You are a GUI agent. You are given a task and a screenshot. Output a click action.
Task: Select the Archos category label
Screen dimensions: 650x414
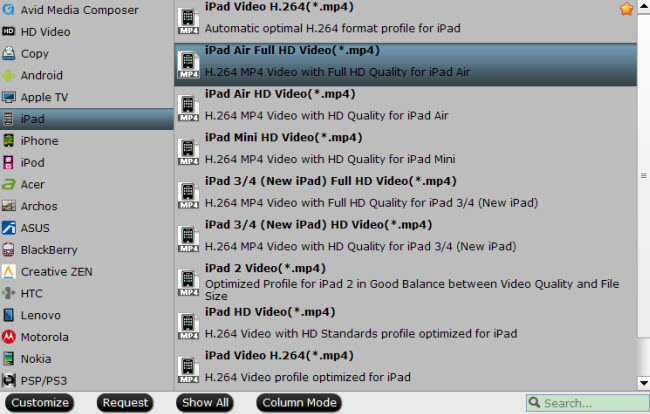tap(39, 206)
